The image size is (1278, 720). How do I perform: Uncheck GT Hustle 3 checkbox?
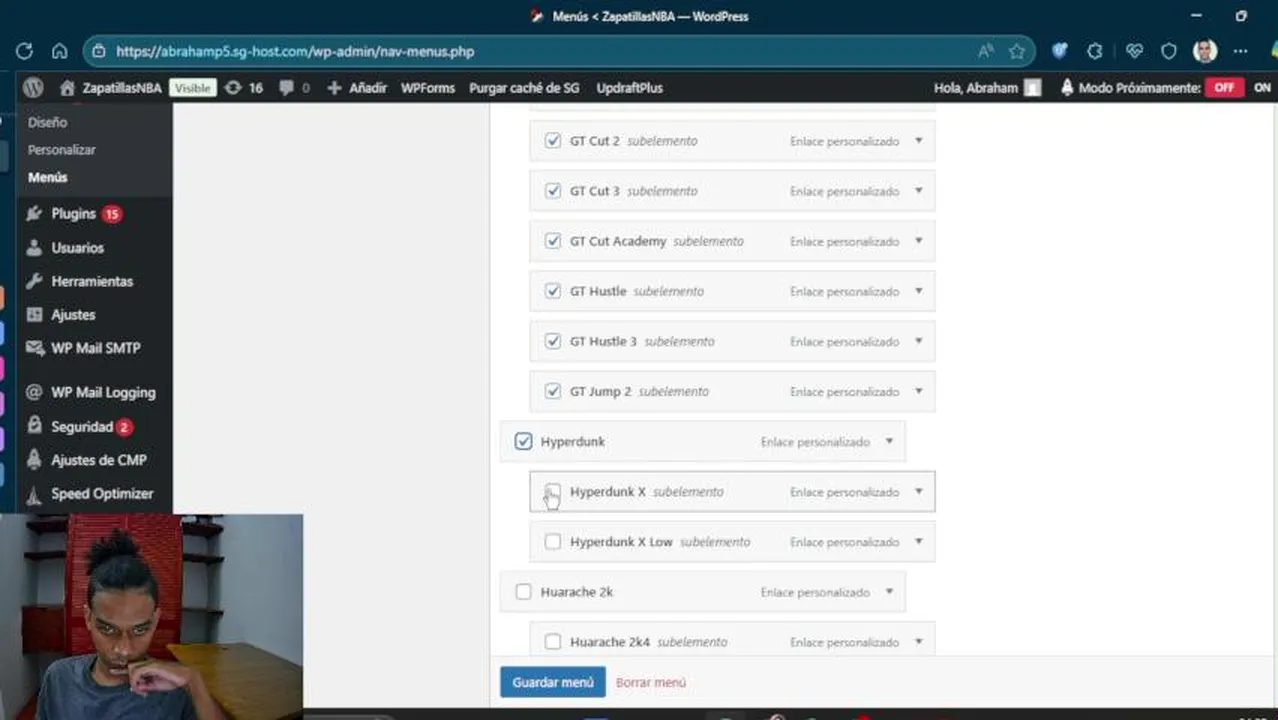coord(553,341)
